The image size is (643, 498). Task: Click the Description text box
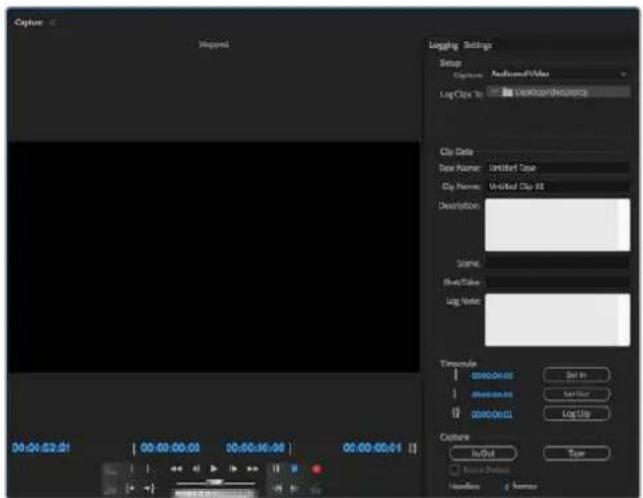coord(557,225)
